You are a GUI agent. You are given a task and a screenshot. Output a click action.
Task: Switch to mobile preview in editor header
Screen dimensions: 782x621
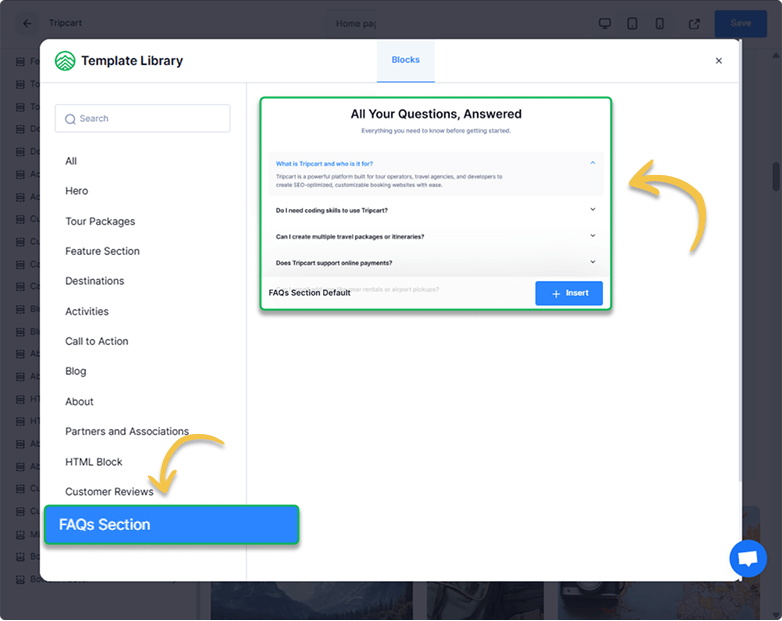659,23
